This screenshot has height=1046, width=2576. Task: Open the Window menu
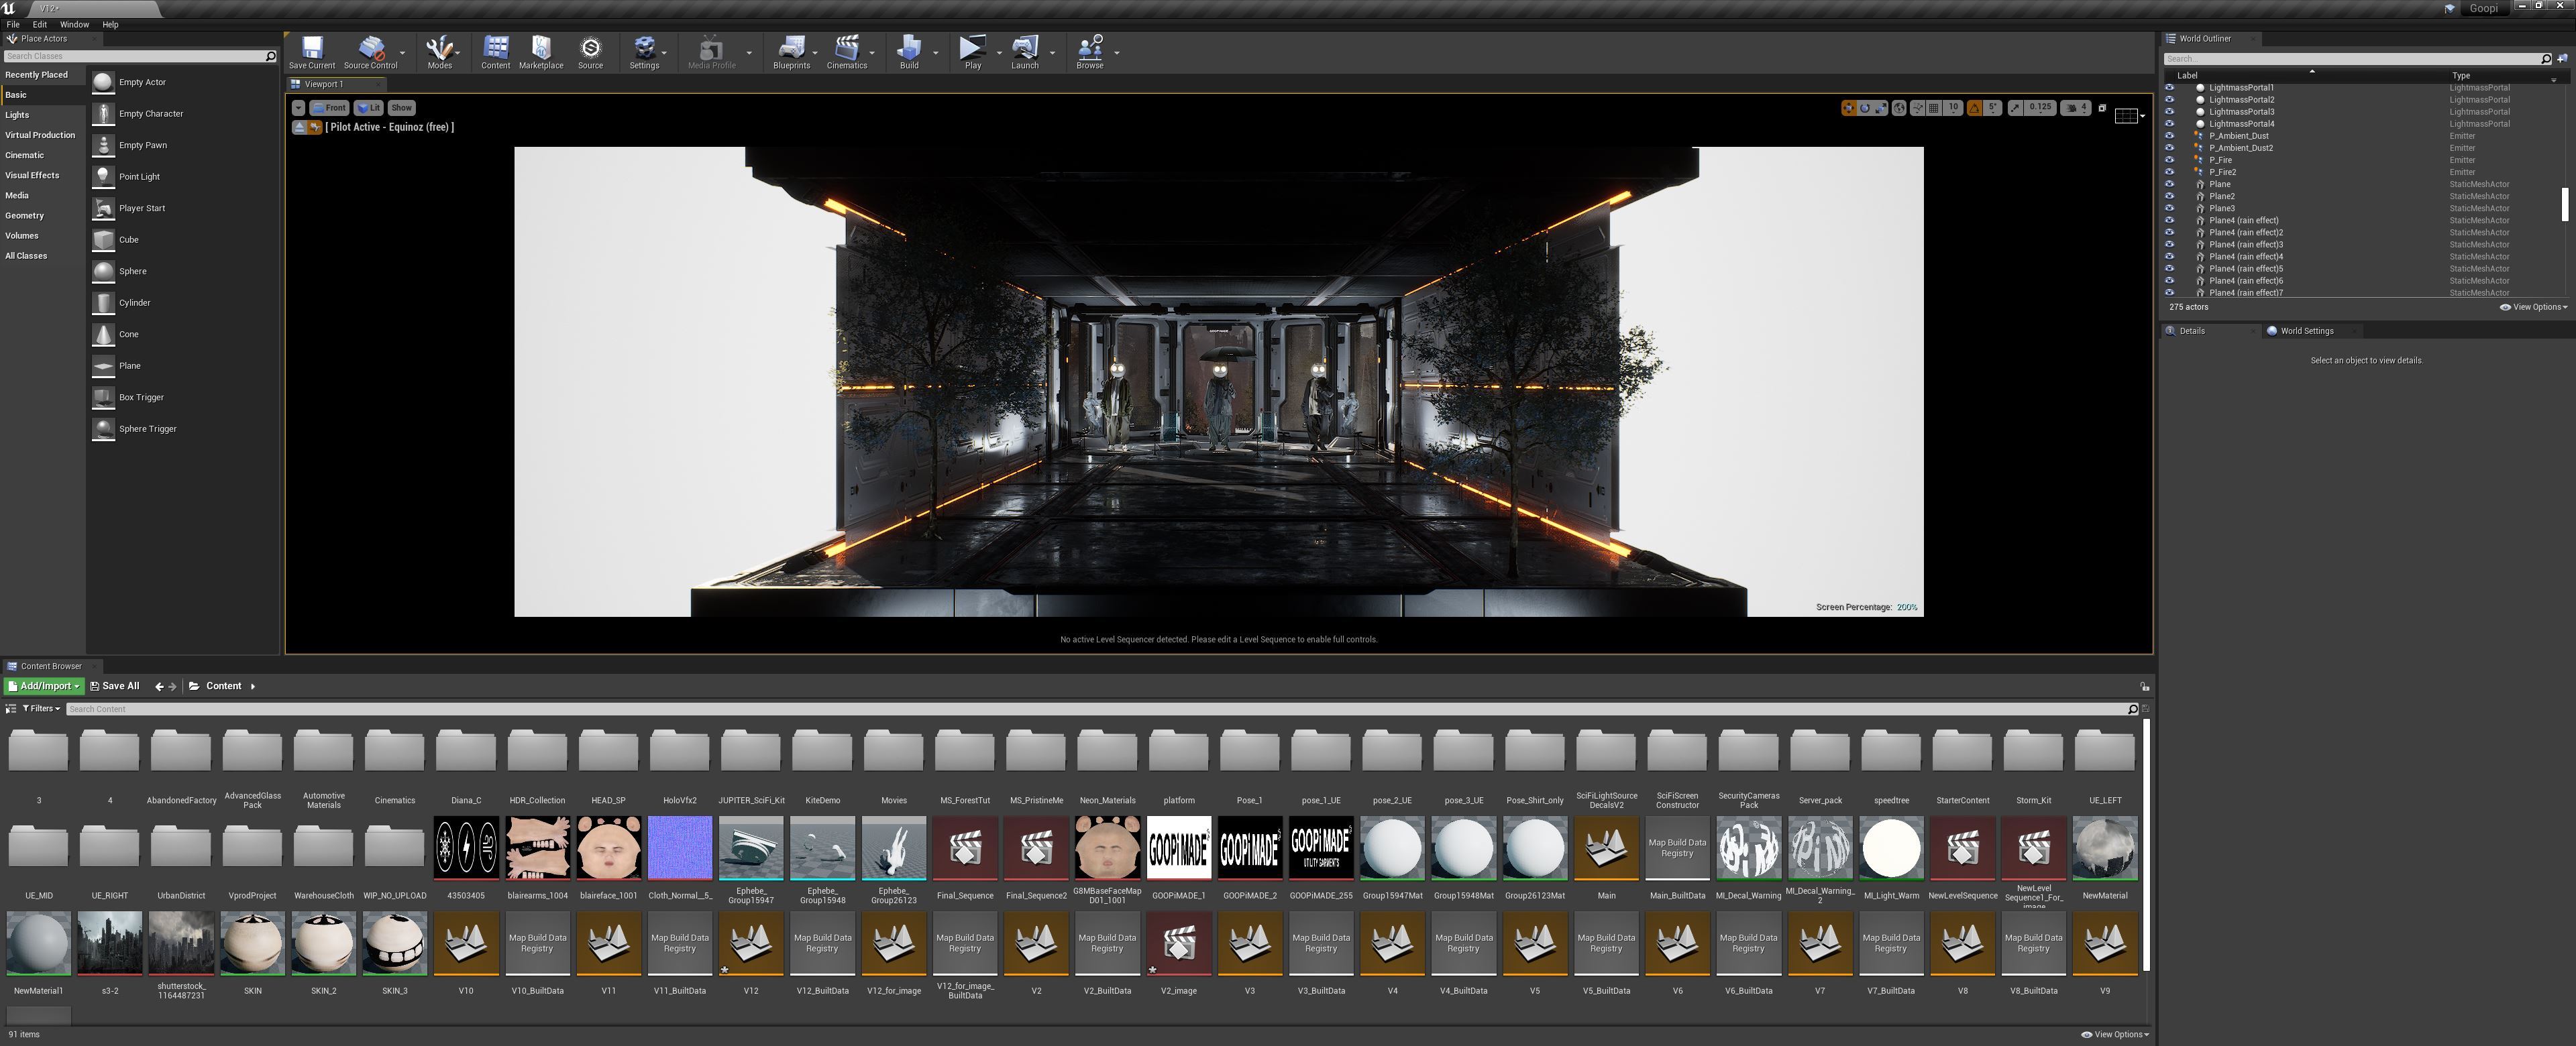point(74,24)
